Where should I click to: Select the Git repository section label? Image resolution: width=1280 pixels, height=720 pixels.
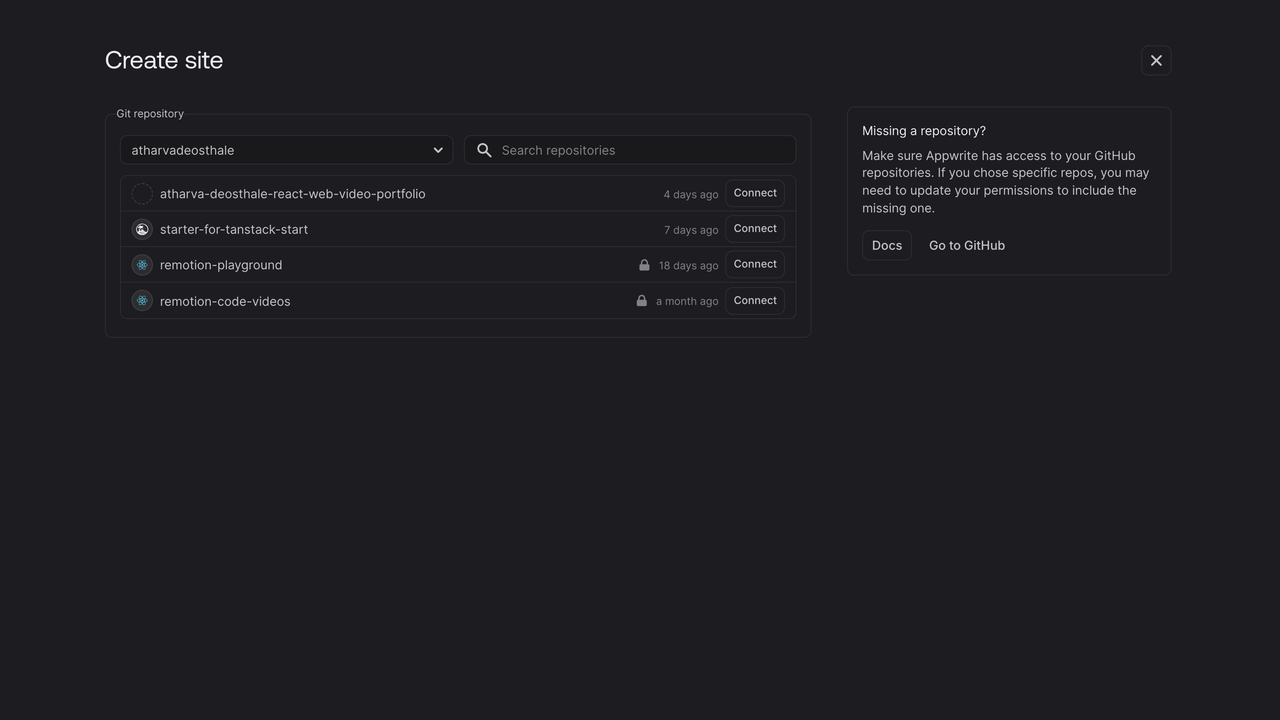coord(149,113)
